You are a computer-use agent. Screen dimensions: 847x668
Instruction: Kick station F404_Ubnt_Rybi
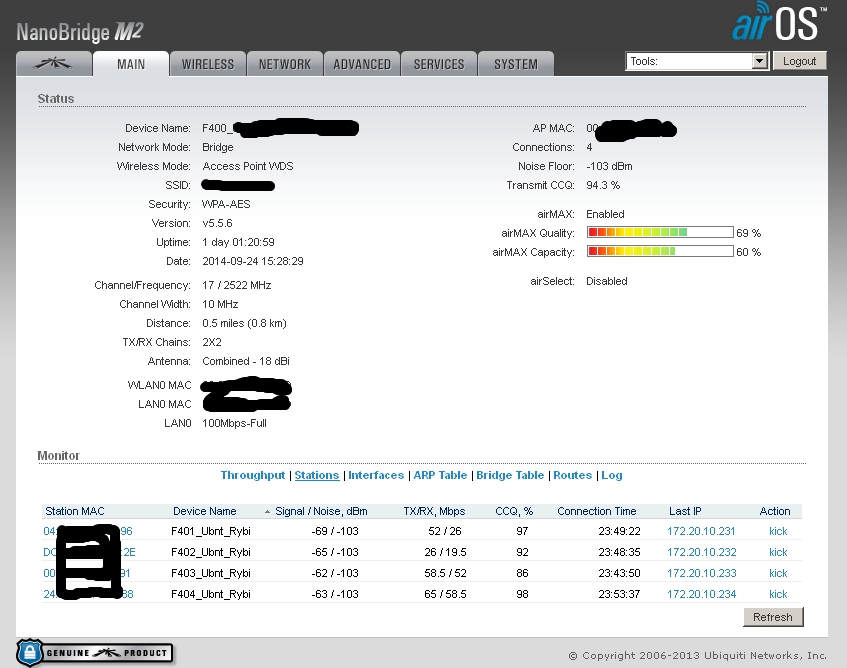[778, 594]
